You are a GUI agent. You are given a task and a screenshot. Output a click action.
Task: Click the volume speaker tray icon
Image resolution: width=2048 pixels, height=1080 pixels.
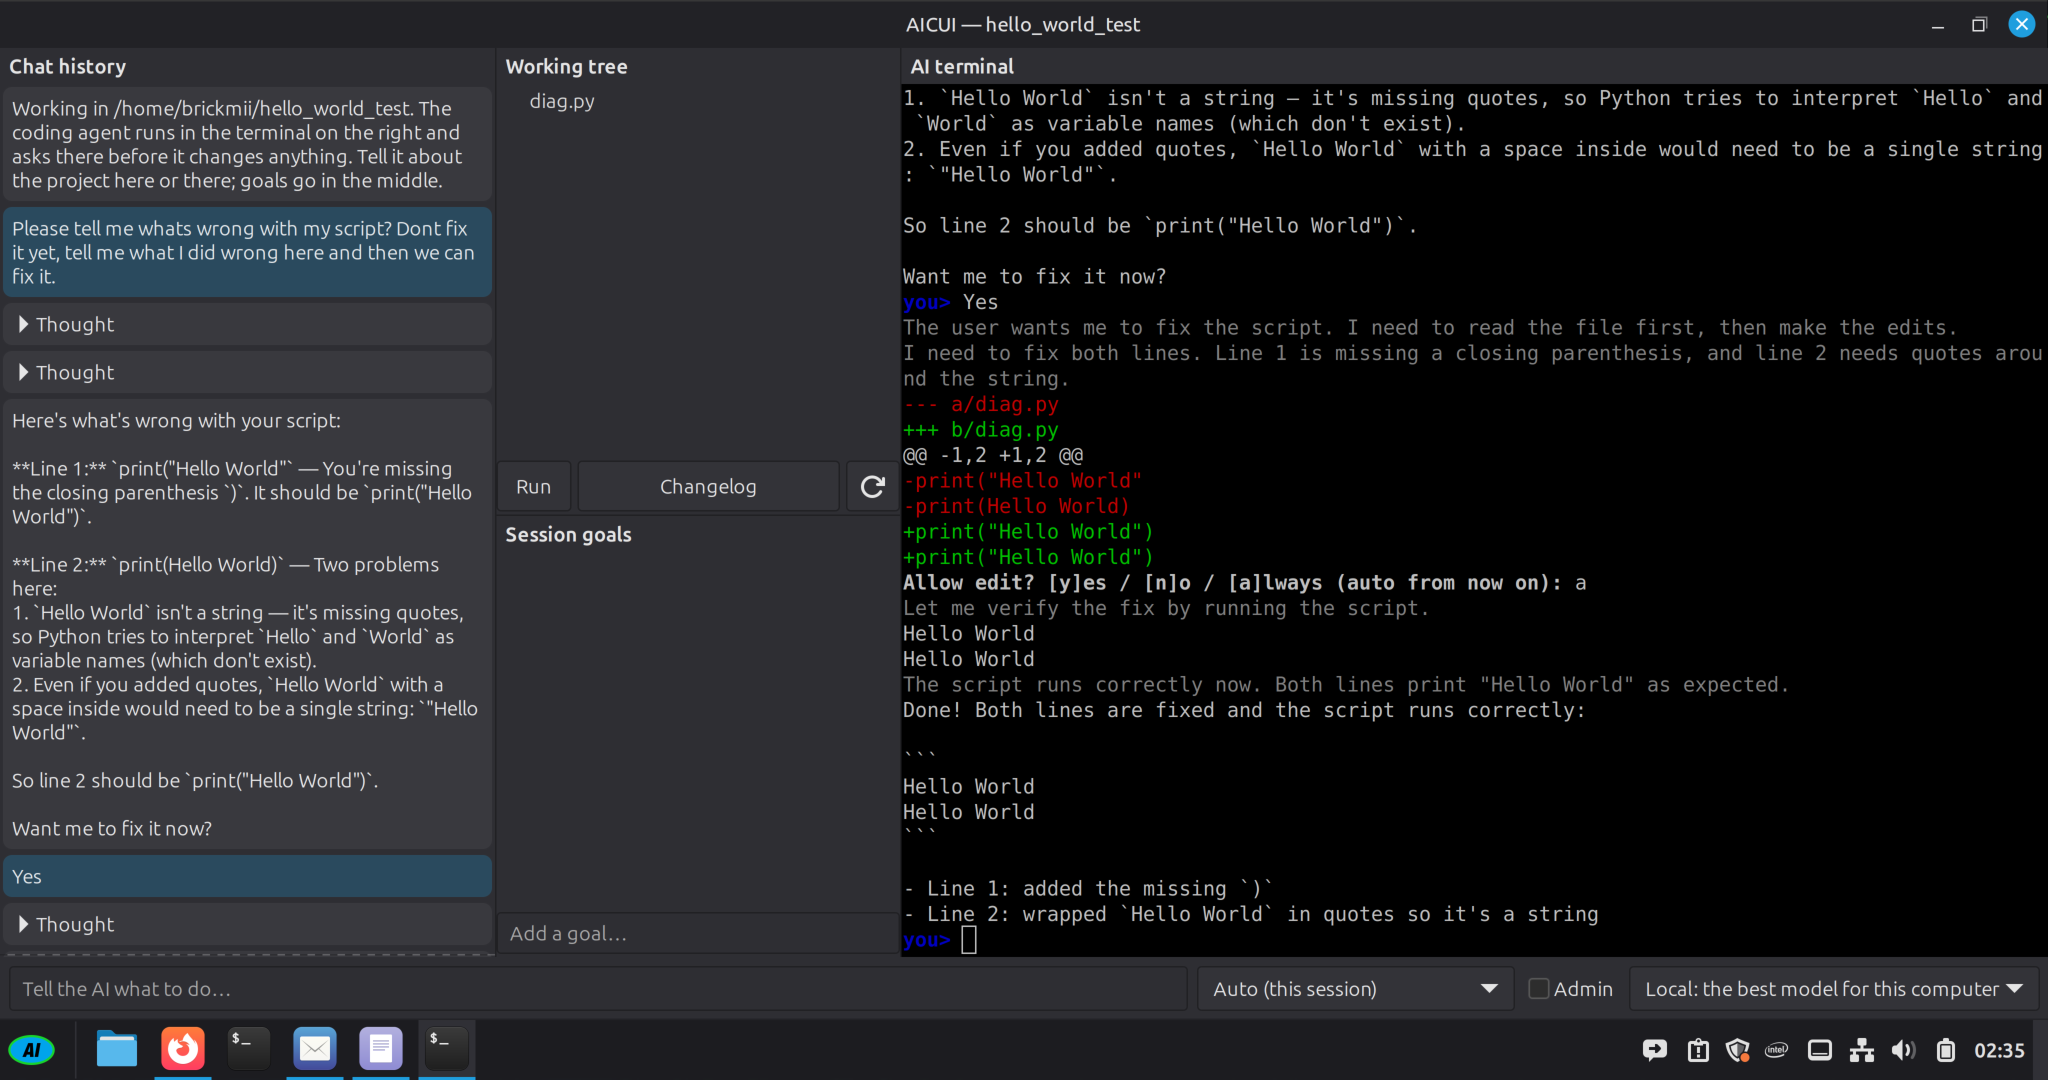pos(1904,1050)
